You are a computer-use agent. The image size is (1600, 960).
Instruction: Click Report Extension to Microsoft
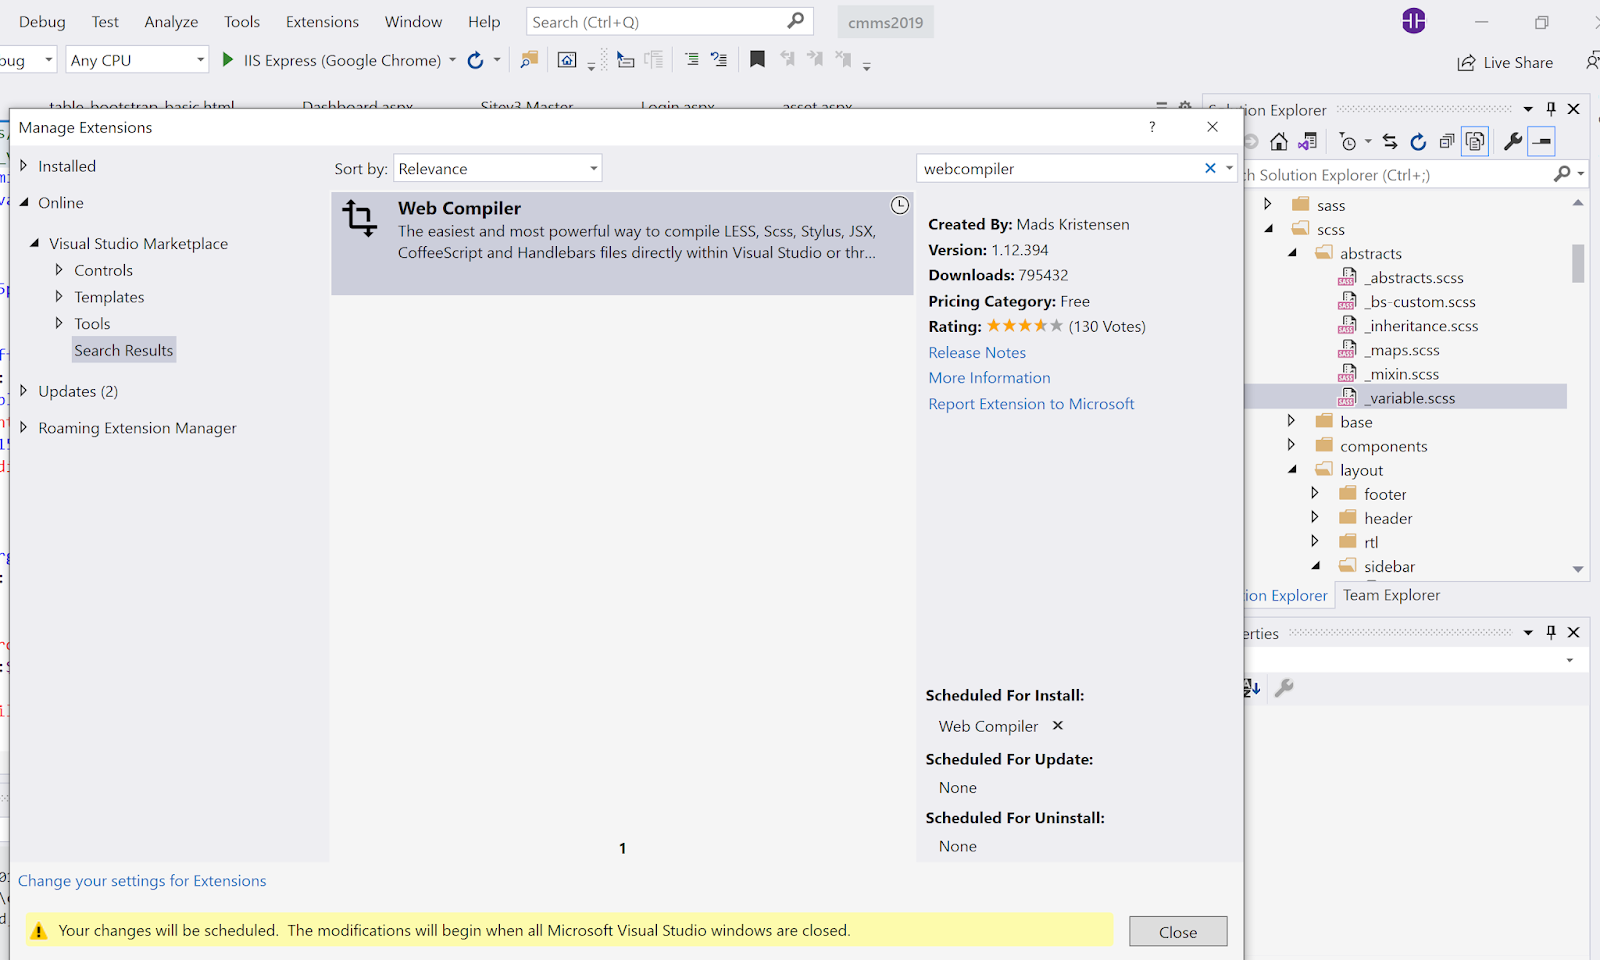click(1031, 404)
